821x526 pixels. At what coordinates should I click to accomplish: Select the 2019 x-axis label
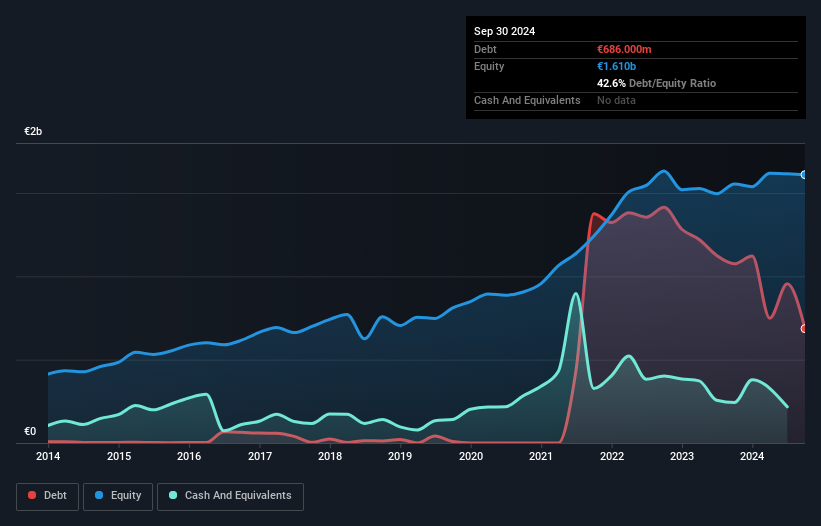tap(400, 456)
